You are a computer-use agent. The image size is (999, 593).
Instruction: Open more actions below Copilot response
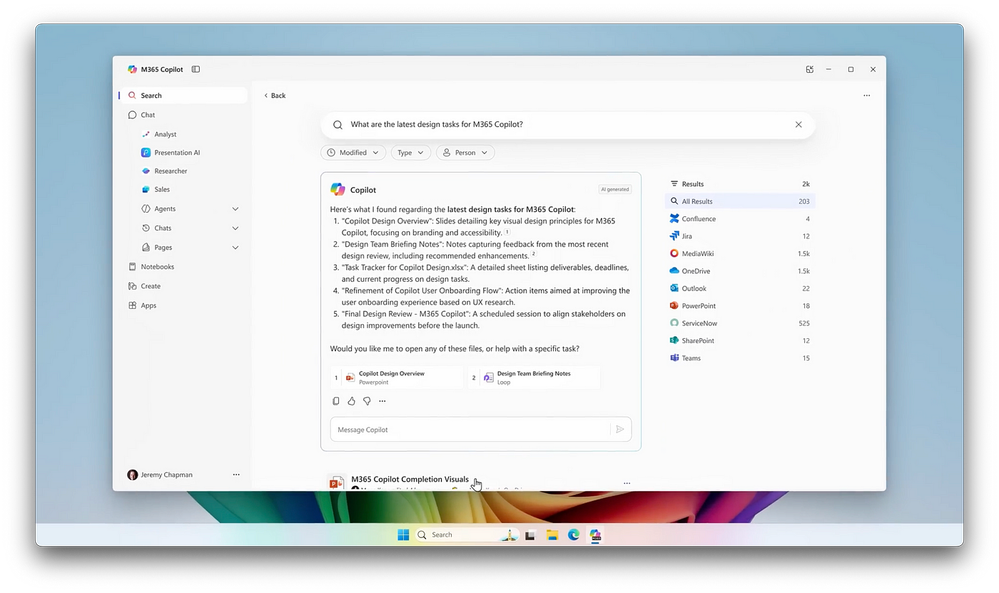(382, 401)
